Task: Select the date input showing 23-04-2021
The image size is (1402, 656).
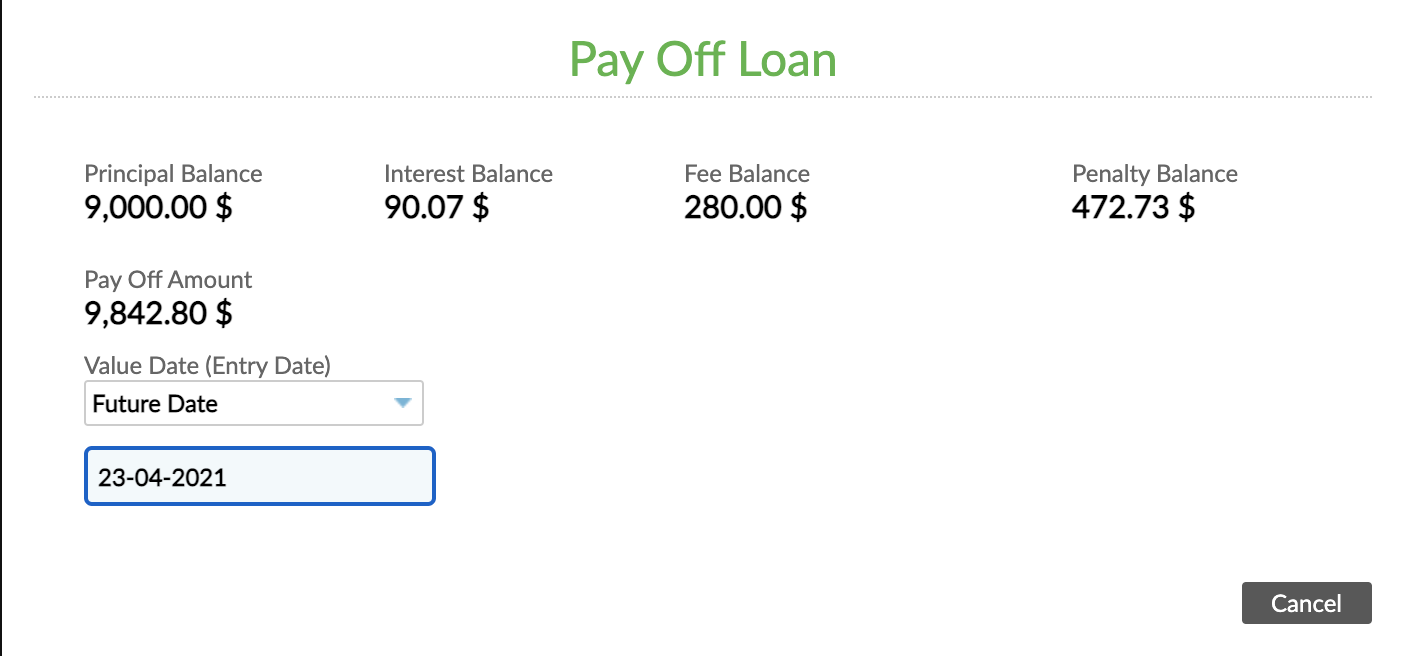Action: (x=259, y=476)
